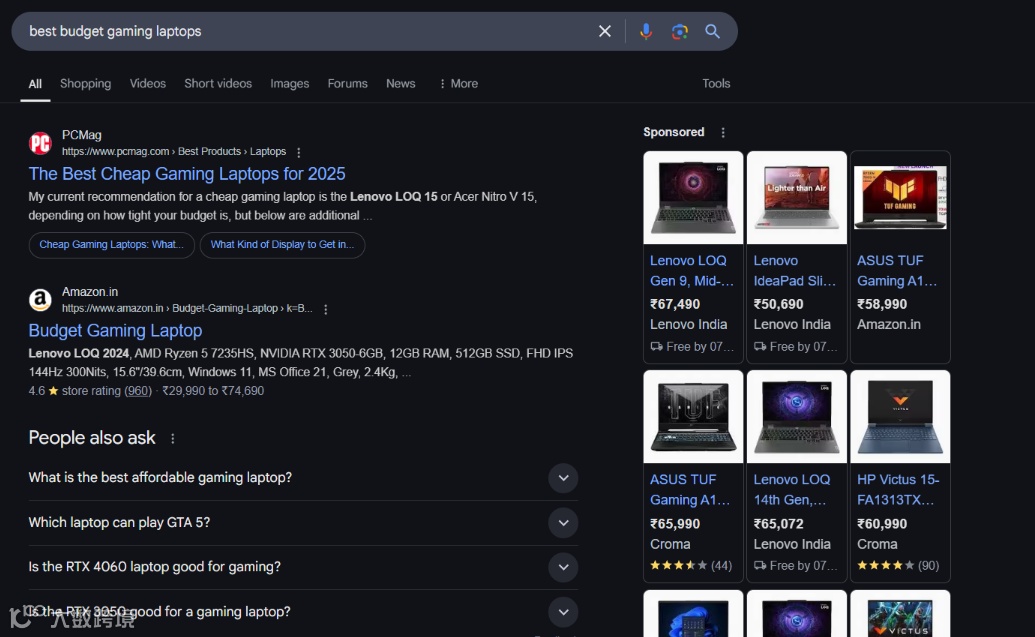Open three-dot menu beside PCMag URL
This screenshot has height=637, width=1035.
pos(298,152)
